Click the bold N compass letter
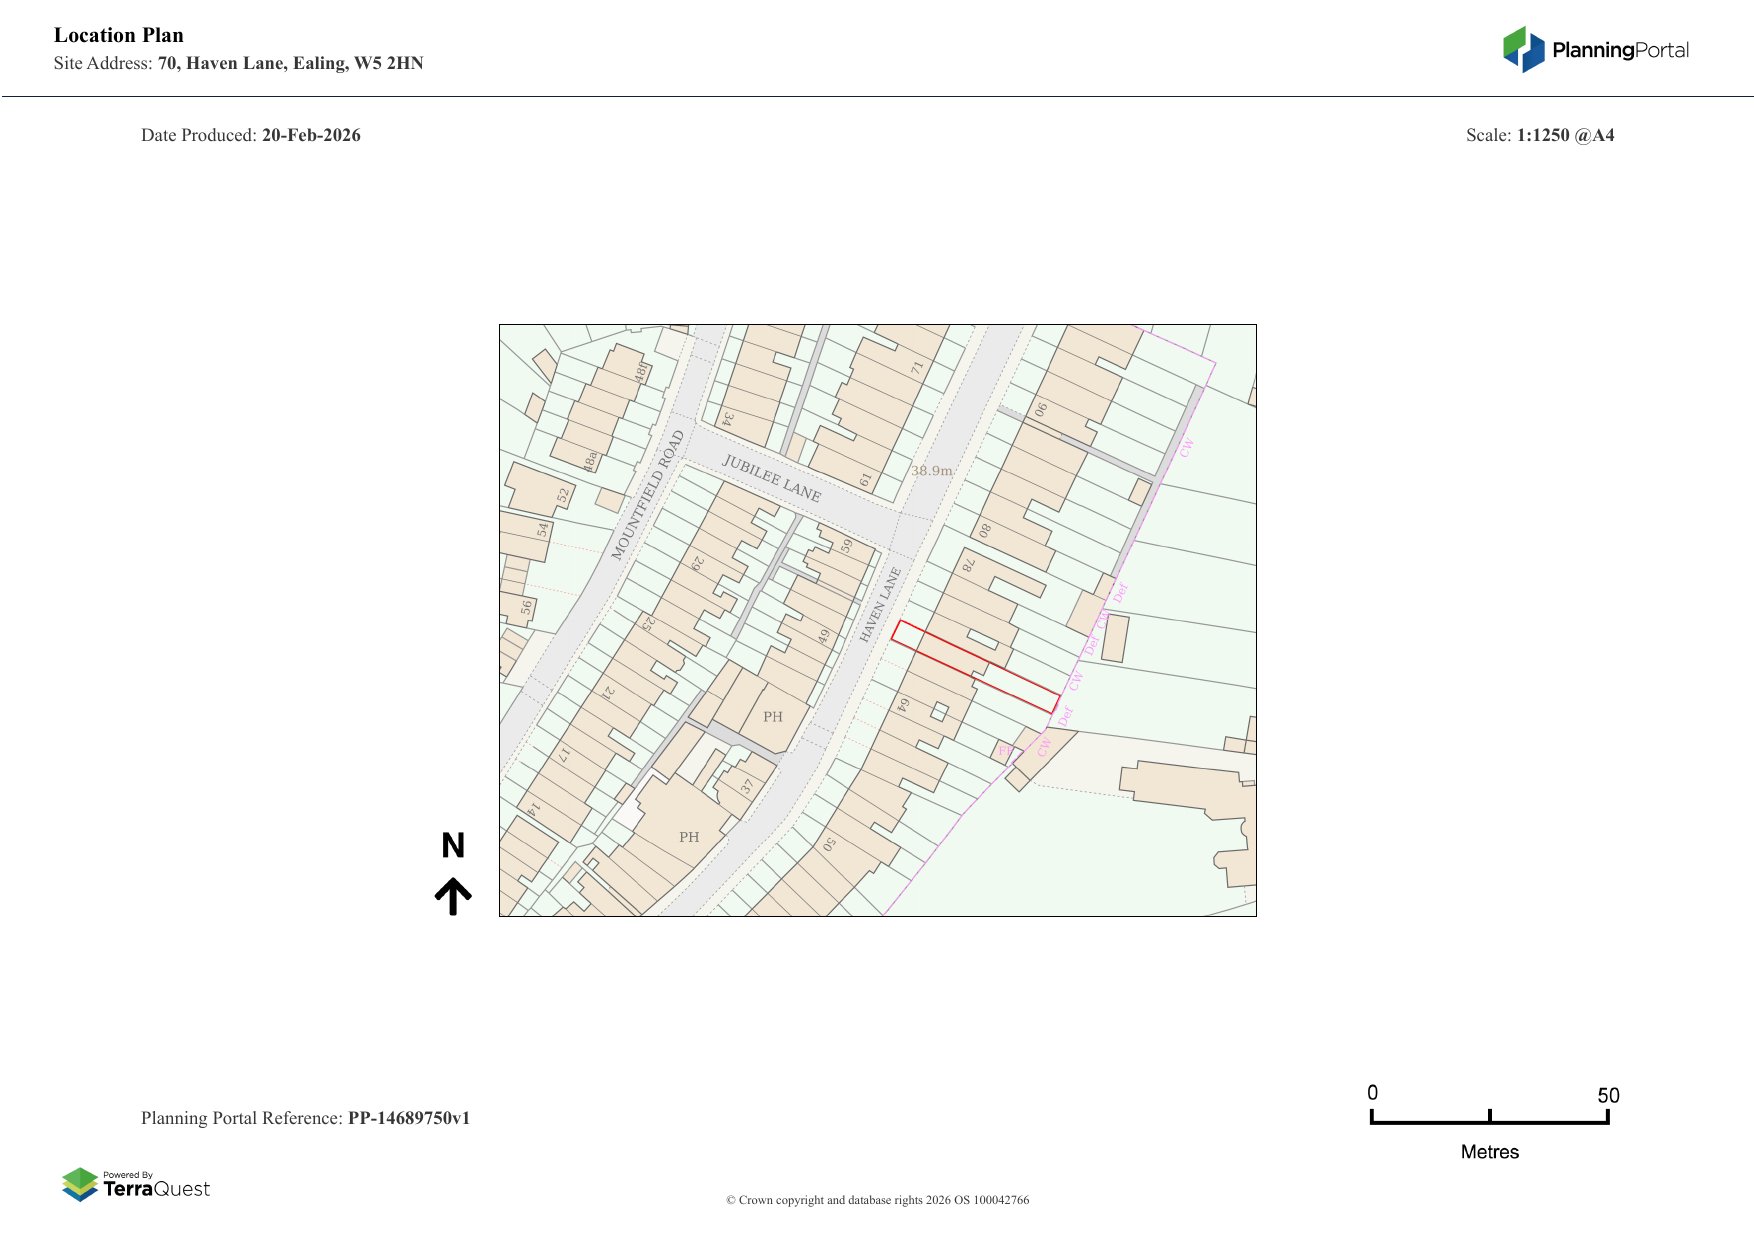The image size is (1754, 1241). [x=453, y=846]
